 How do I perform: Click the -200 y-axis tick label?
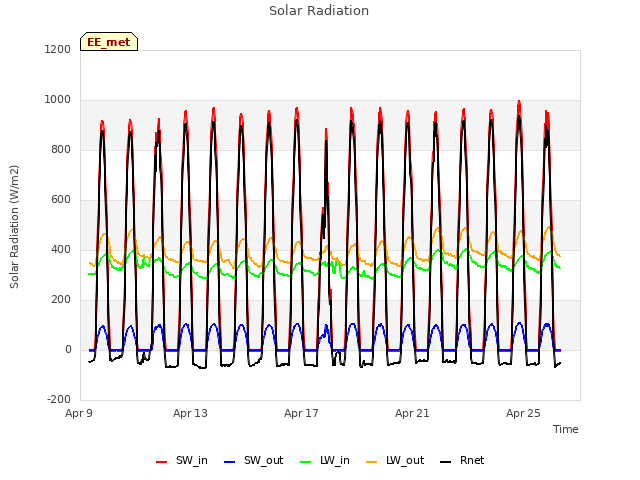(59, 400)
